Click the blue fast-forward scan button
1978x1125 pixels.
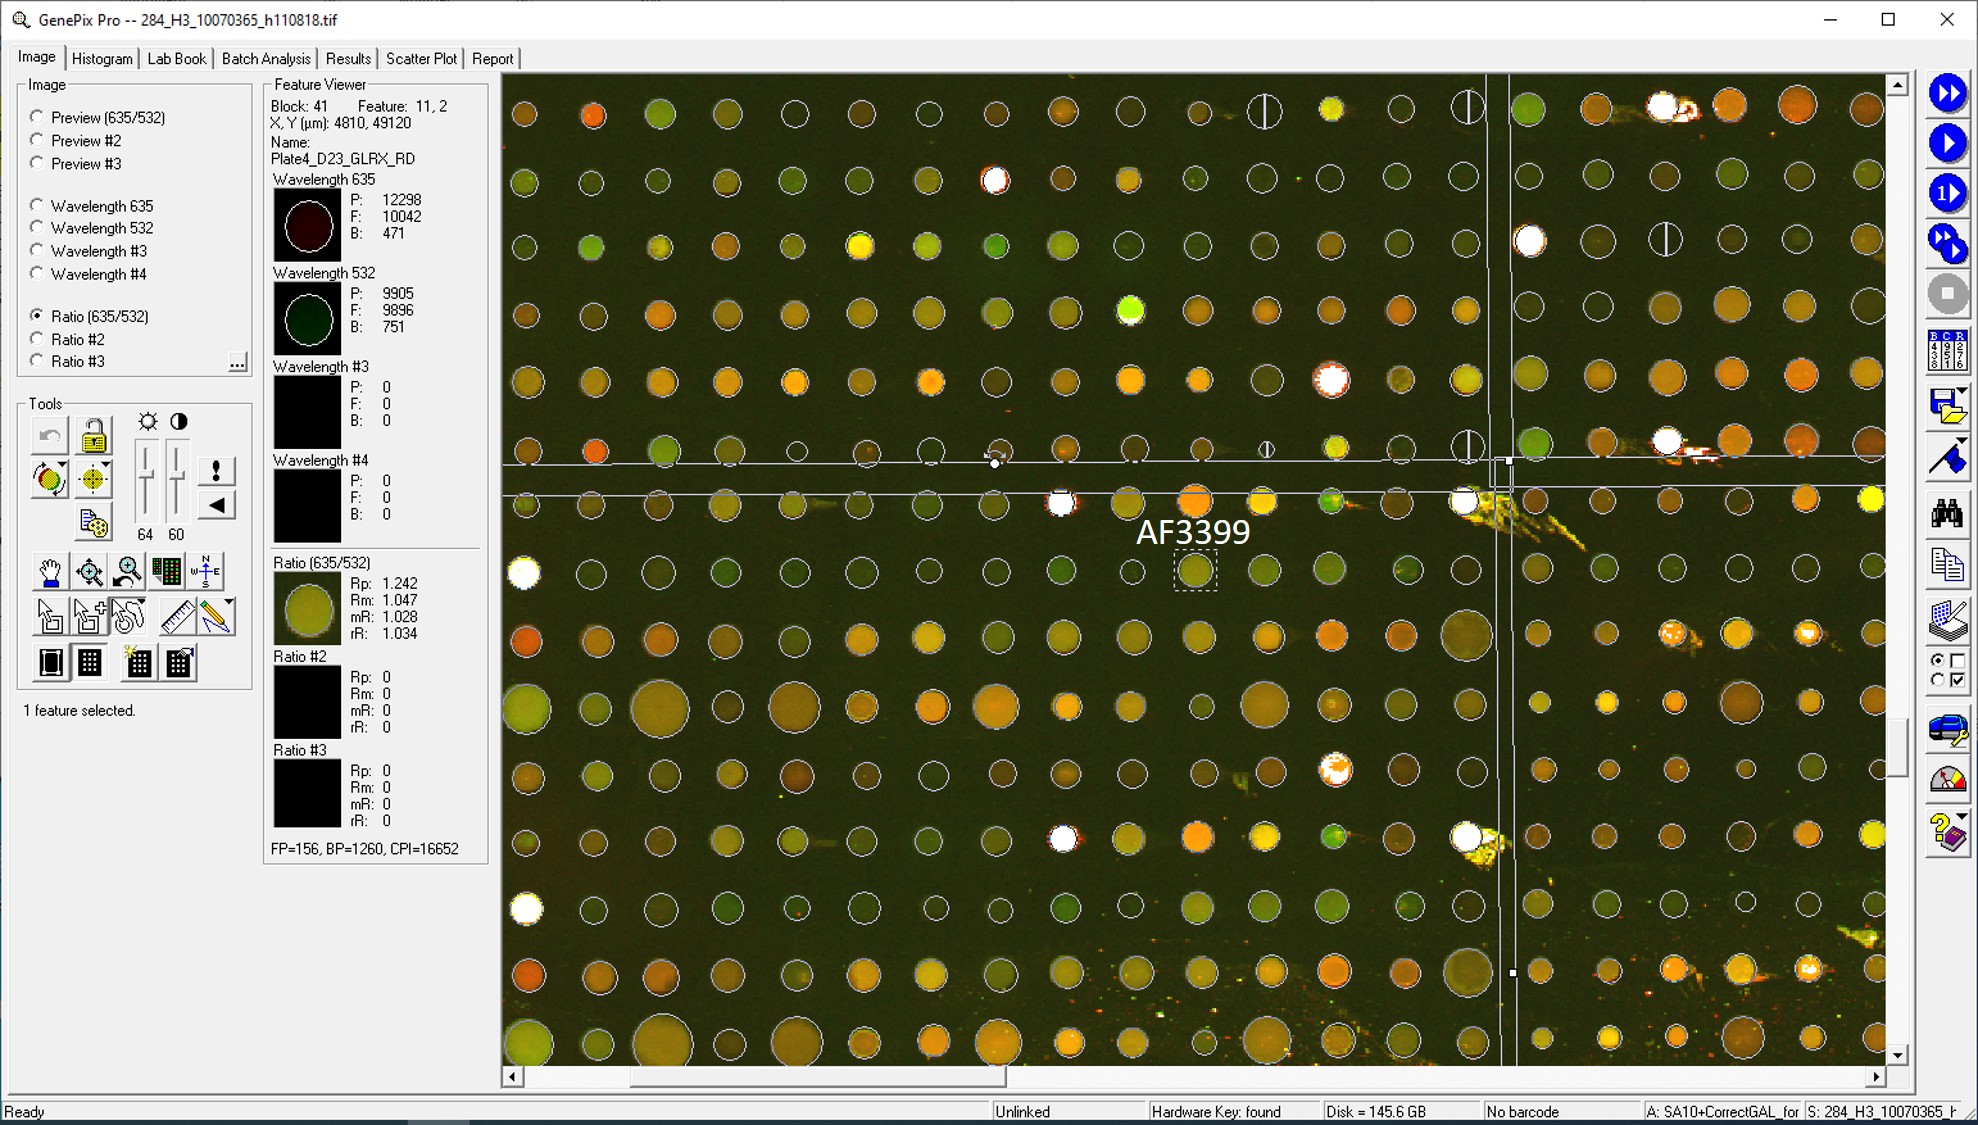pos(1946,93)
